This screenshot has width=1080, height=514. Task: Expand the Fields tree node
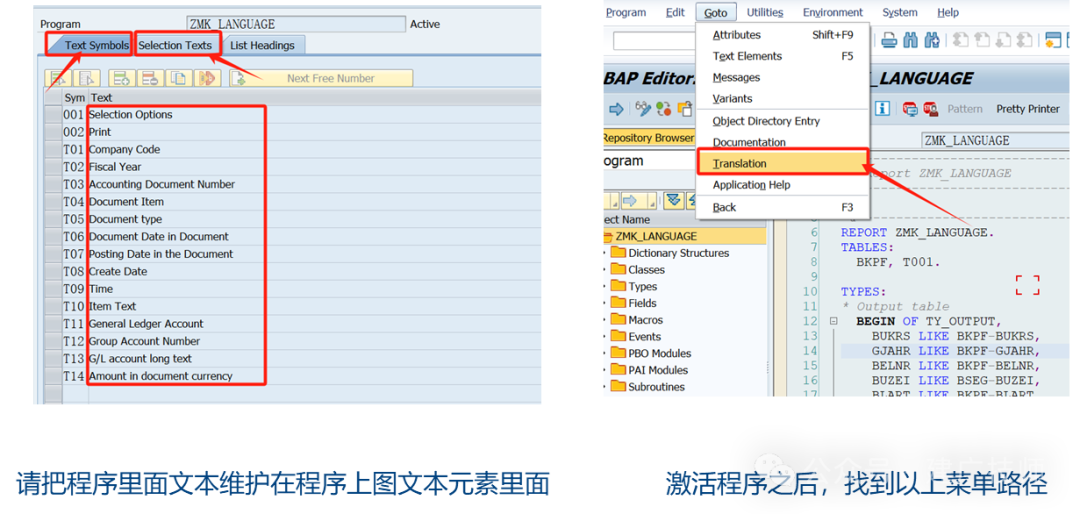605,303
